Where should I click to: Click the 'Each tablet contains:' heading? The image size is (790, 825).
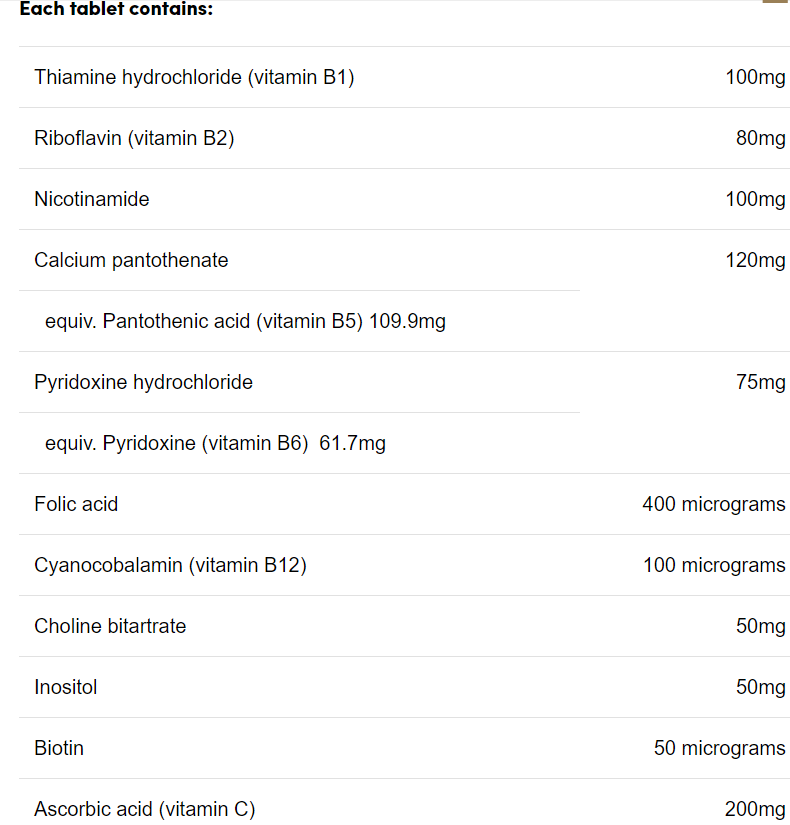[116, 8]
